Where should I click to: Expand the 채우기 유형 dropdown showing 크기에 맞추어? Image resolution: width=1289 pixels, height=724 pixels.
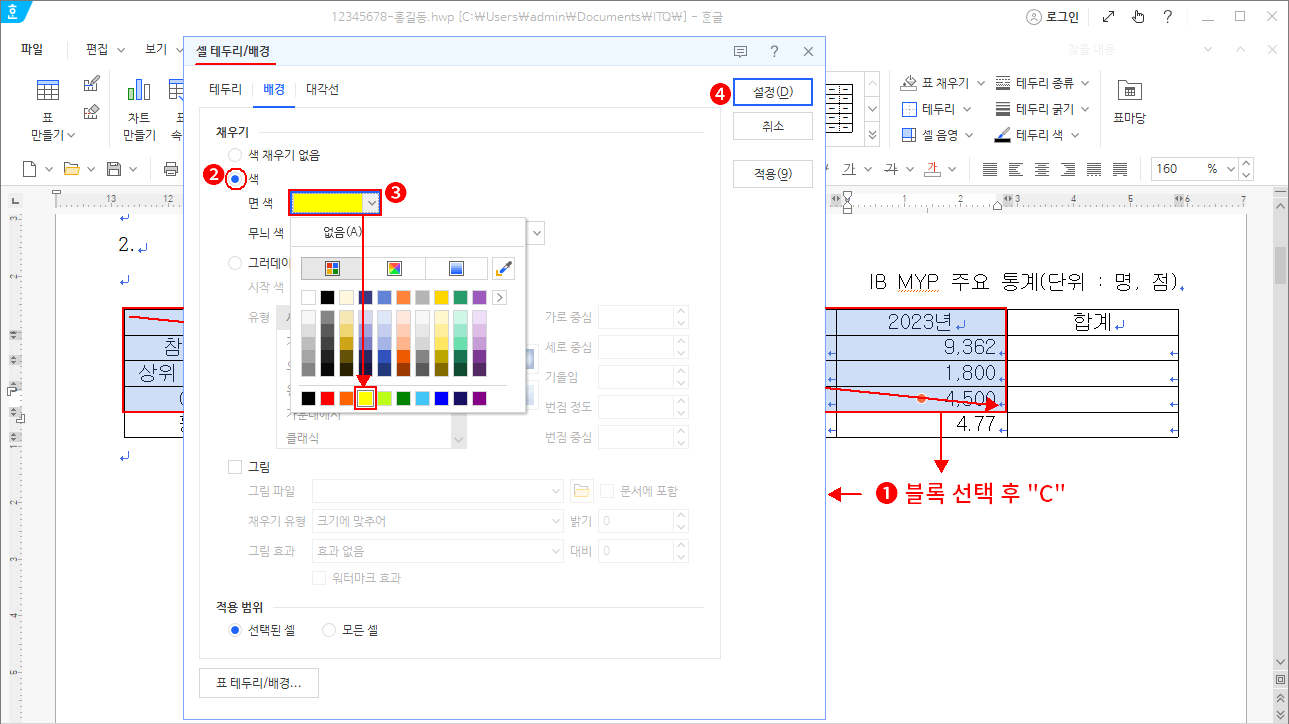555,520
